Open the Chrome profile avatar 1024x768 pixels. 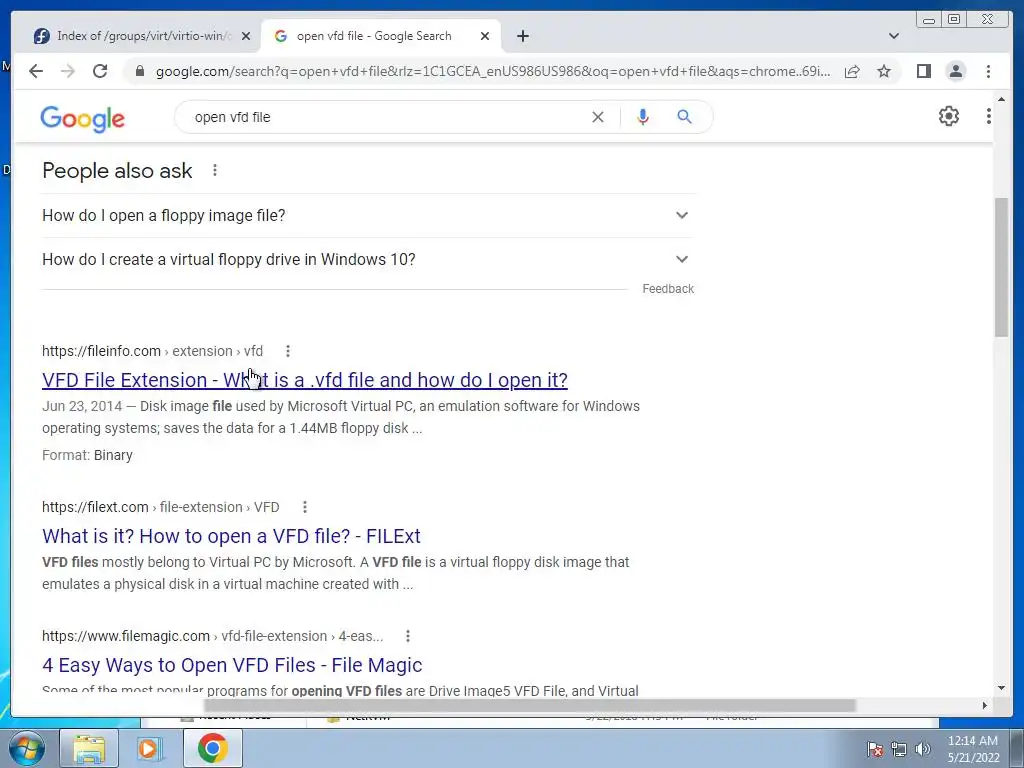click(x=956, y=71)
